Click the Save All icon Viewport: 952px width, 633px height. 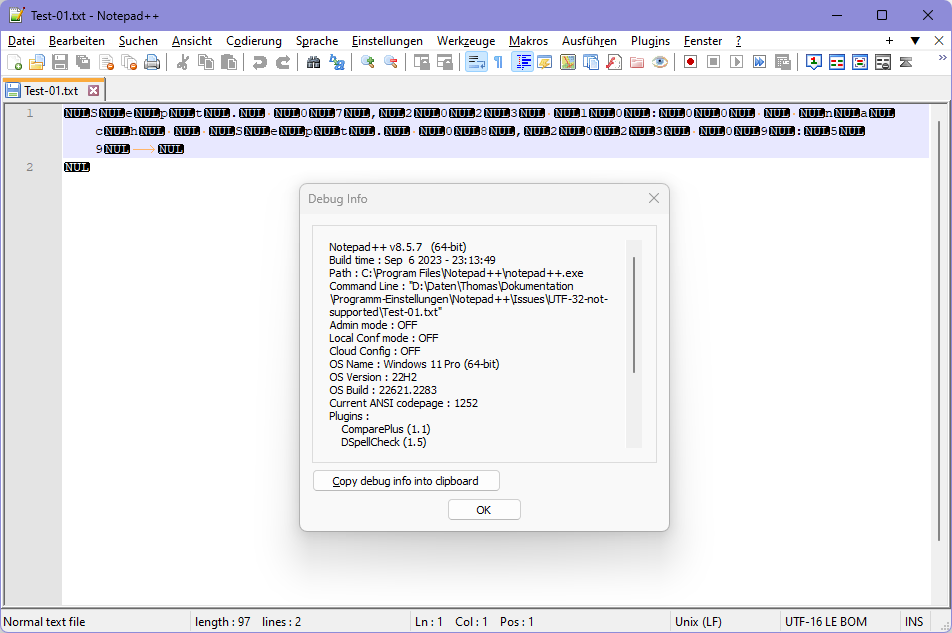click(x=83, y=62)
